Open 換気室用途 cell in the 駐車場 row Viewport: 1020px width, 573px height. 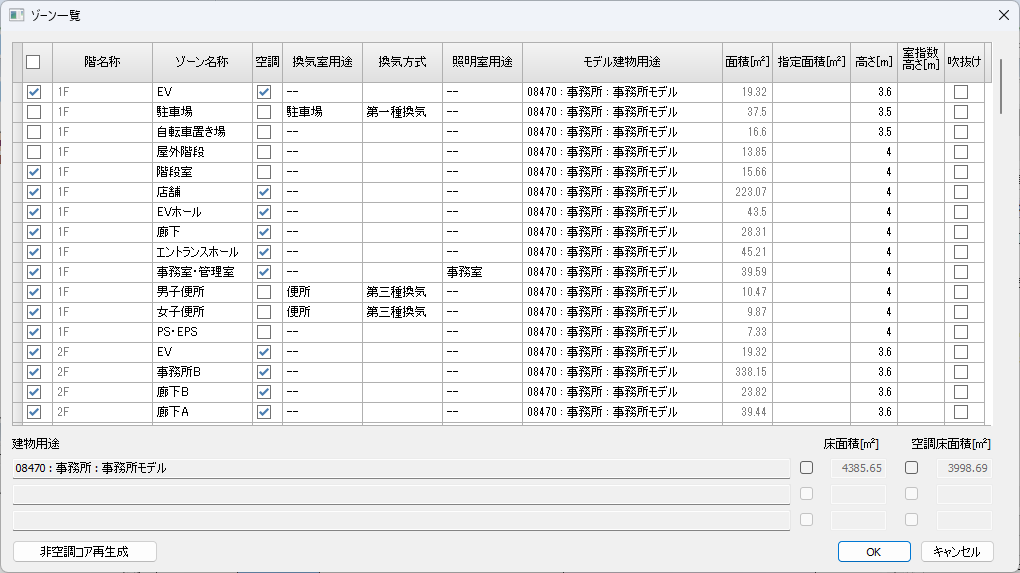322,112
